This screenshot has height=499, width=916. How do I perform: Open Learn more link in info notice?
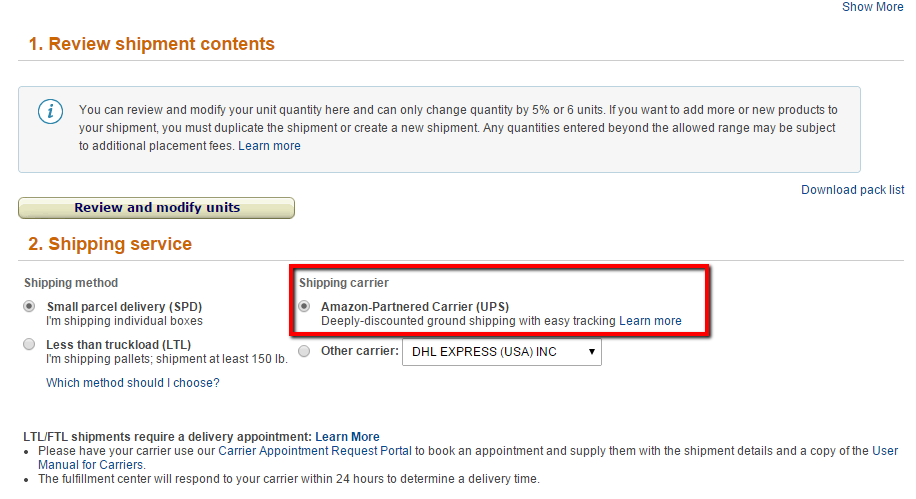coord(269,146)
